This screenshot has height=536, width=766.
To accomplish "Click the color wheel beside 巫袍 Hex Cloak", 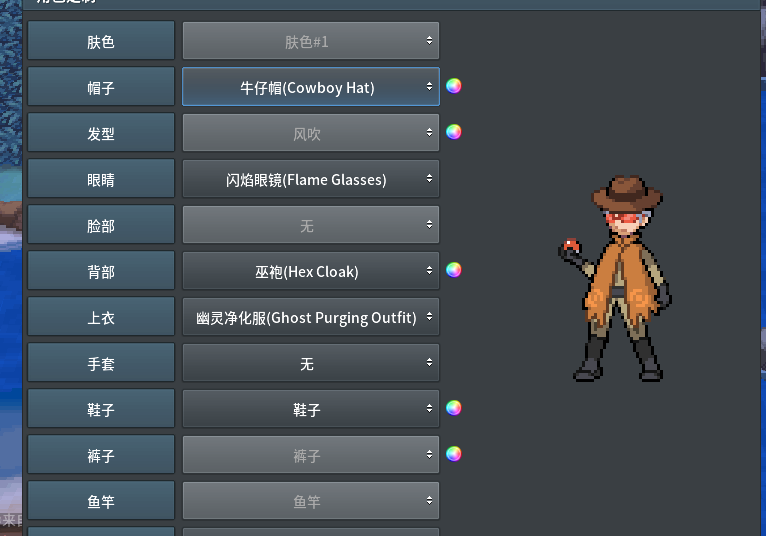I will click(x=453, y=270).
